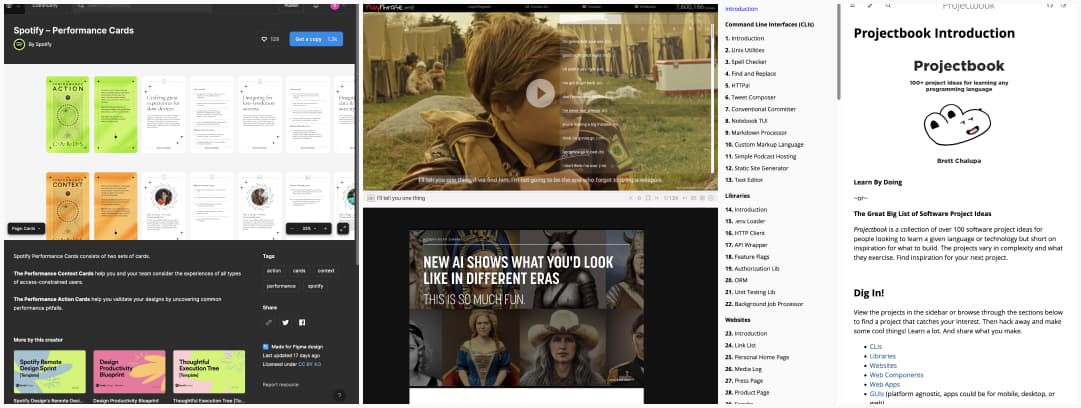Click the PlayPhrase logo icon
The image size is (1081, 408).
pyautogui.click(x=380, y=6)
